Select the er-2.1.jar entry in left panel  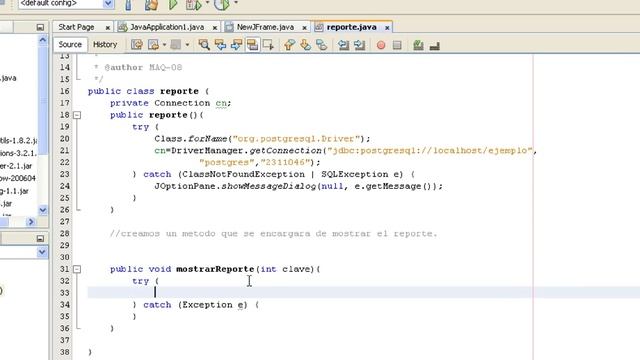[x=16, y=166]
